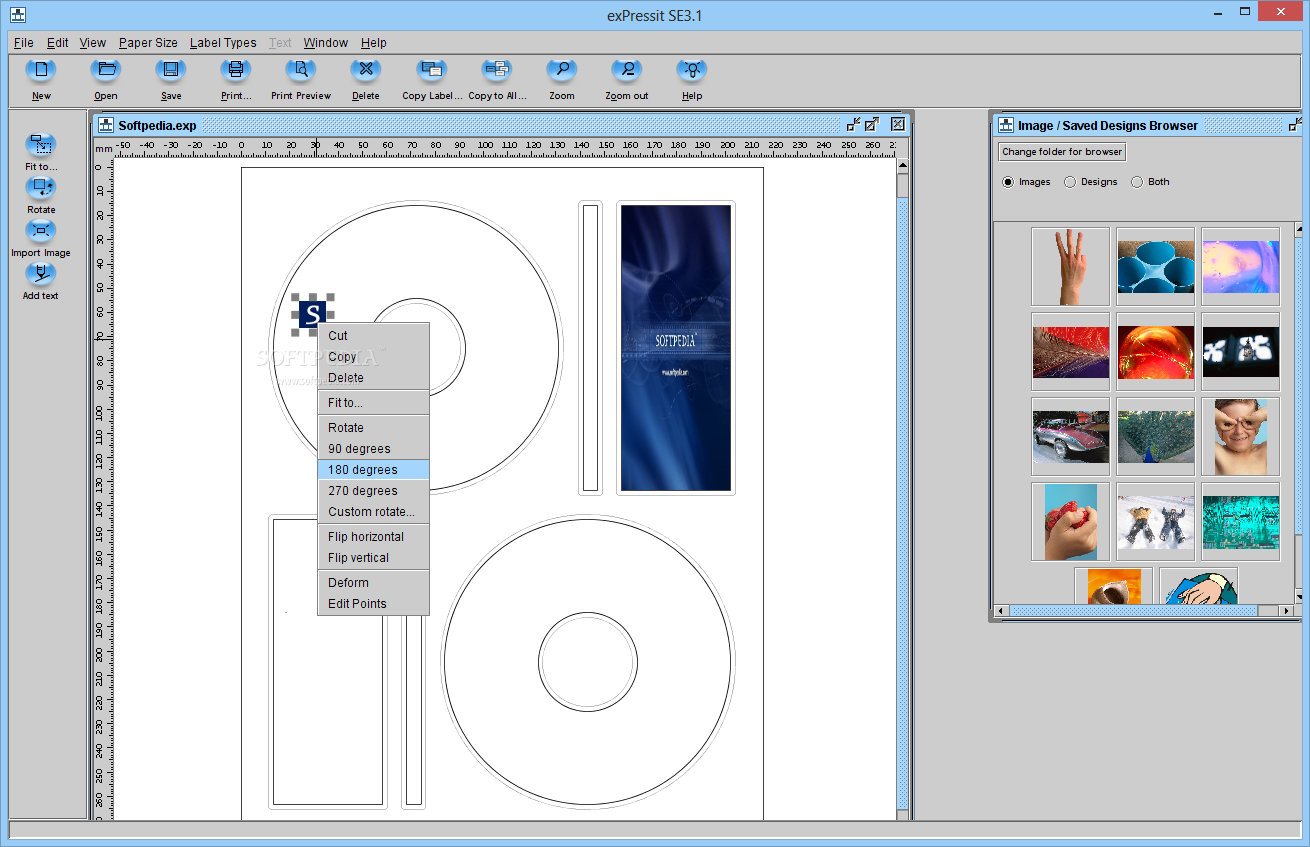
Task: Open the File menu
Action: pos(24,43)
